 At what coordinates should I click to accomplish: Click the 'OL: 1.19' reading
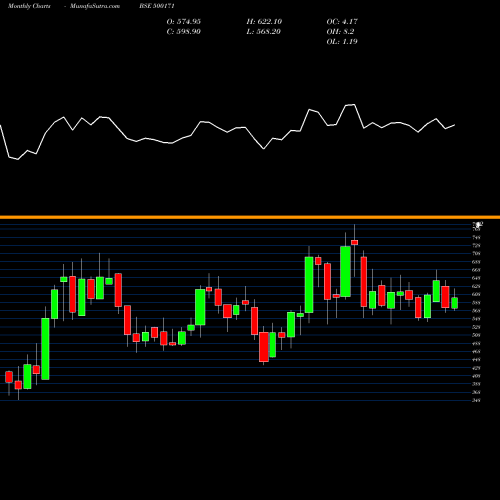[342, 41]
